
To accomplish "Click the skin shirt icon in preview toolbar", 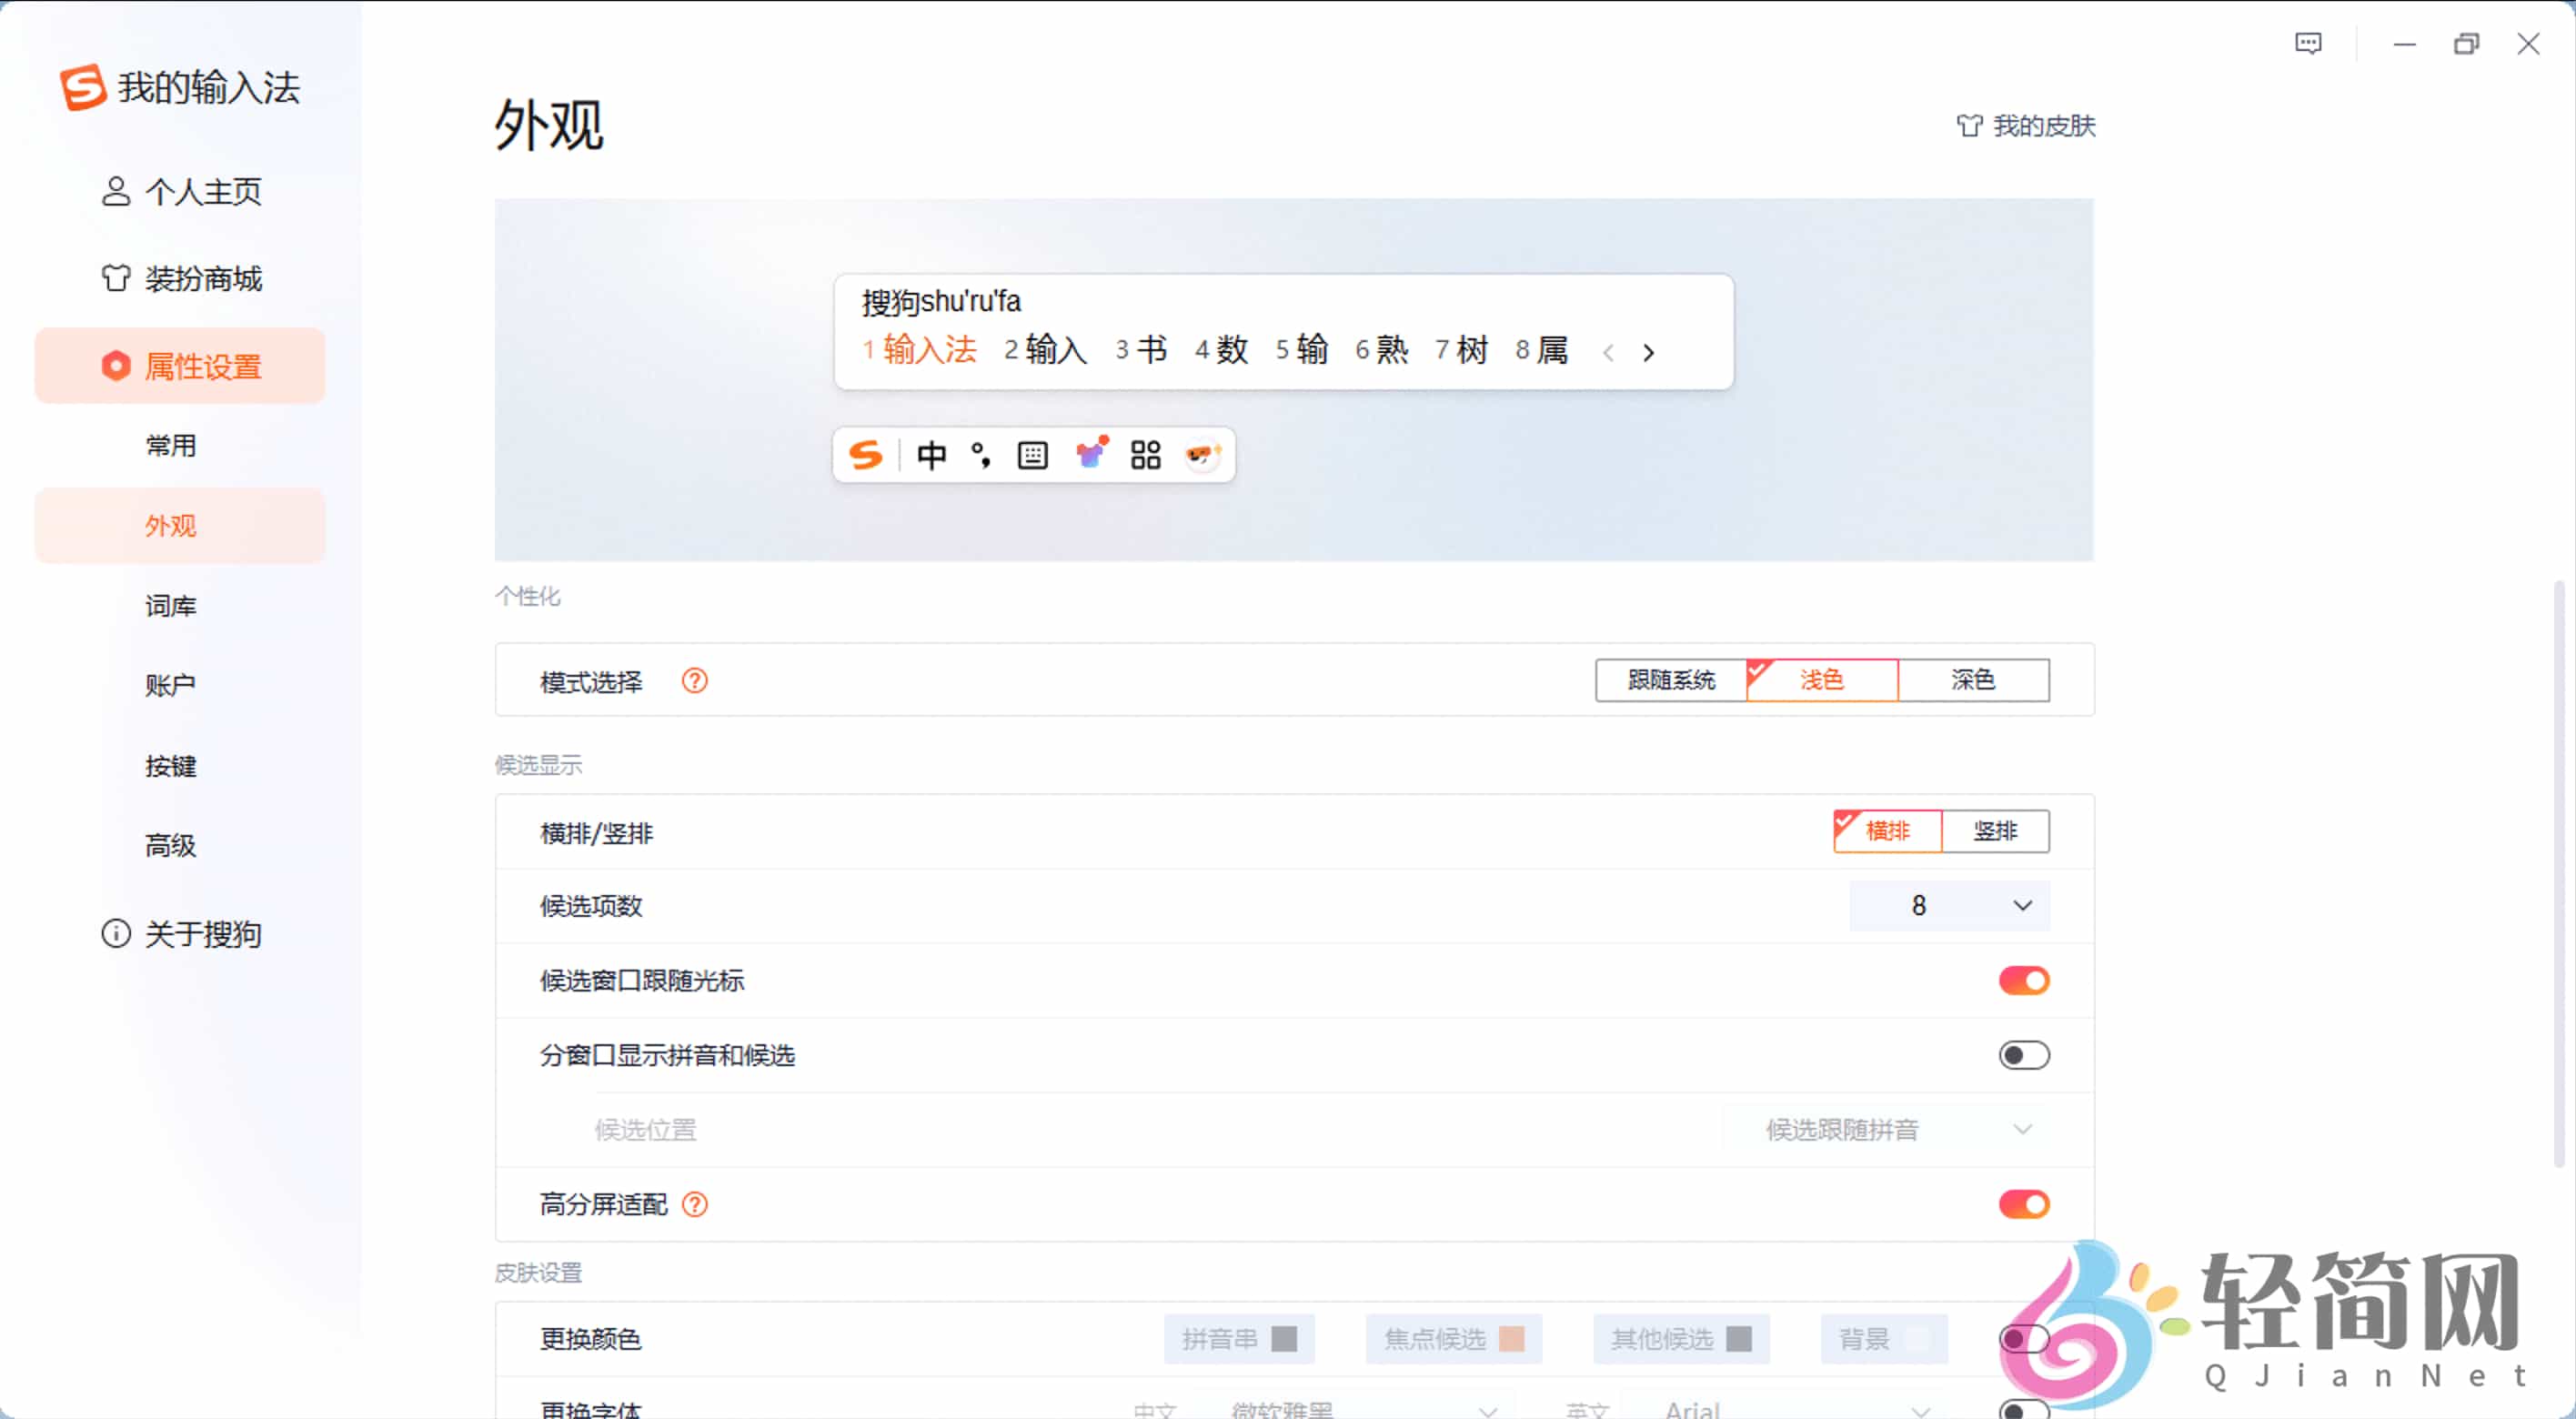I will coord(1091,455).
